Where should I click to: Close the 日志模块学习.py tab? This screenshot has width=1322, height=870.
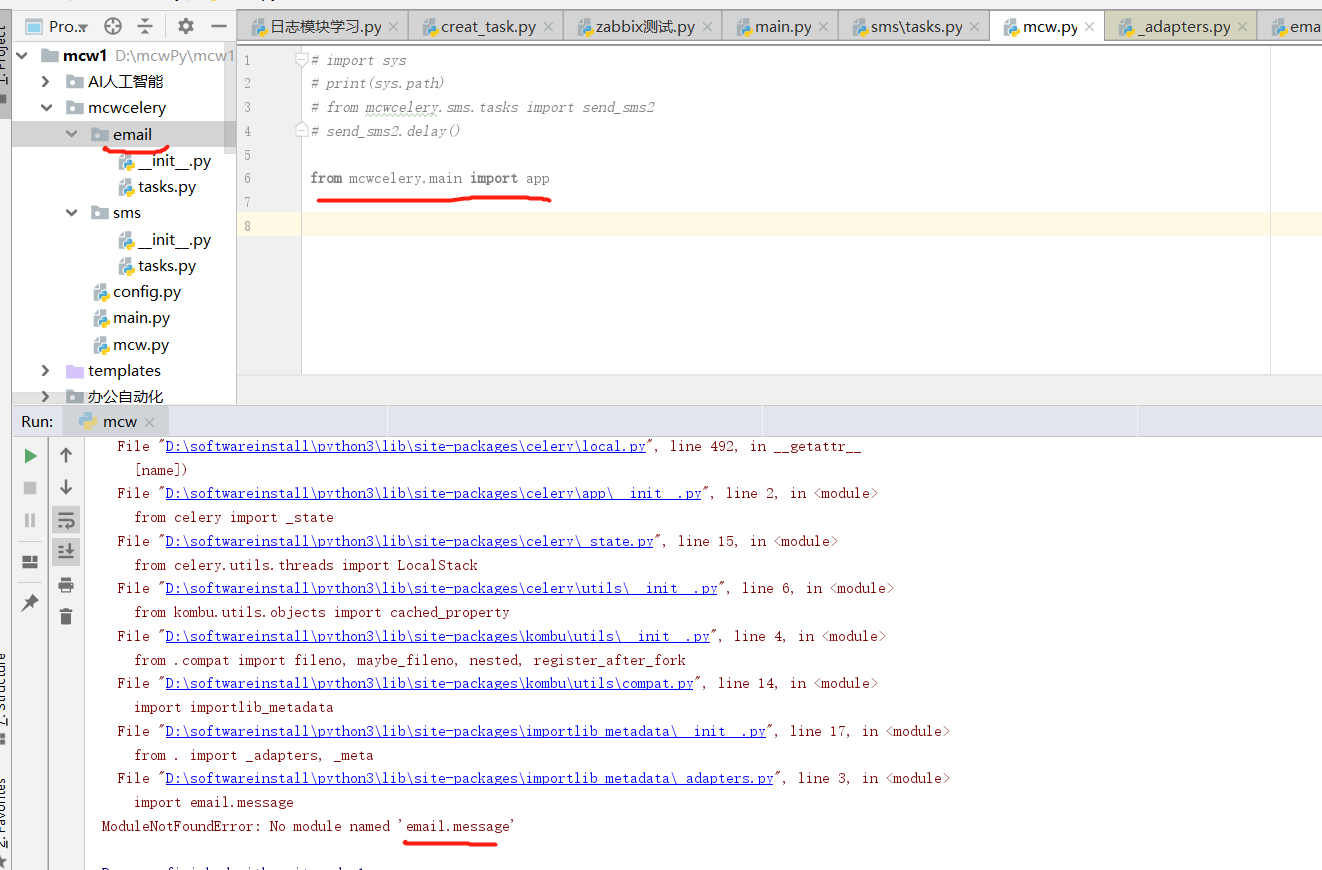393,28
